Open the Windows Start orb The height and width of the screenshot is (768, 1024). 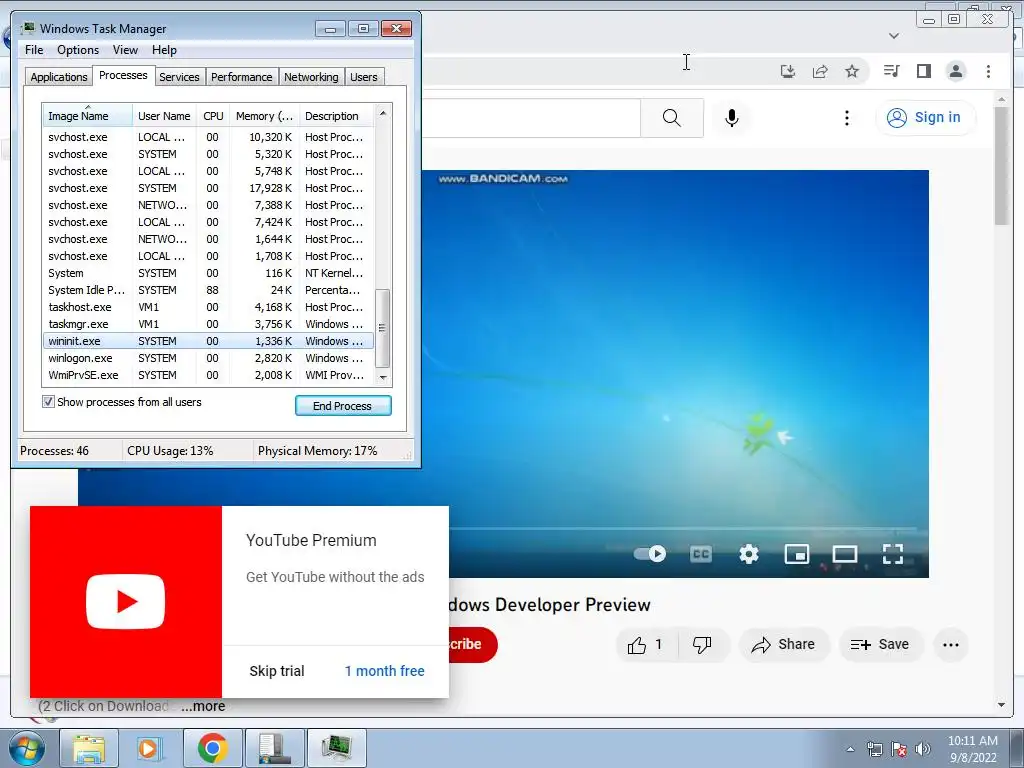27,748
